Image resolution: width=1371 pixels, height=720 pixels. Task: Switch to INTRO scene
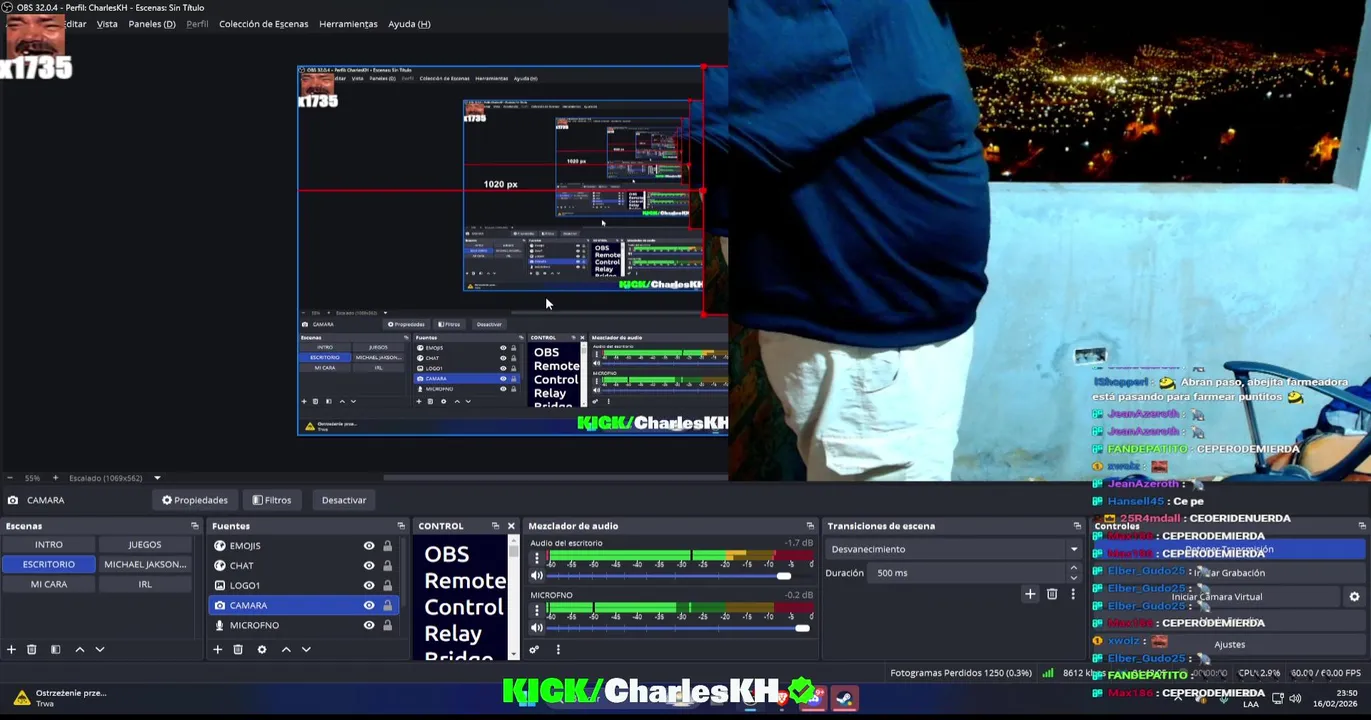[x=49, y=545]
